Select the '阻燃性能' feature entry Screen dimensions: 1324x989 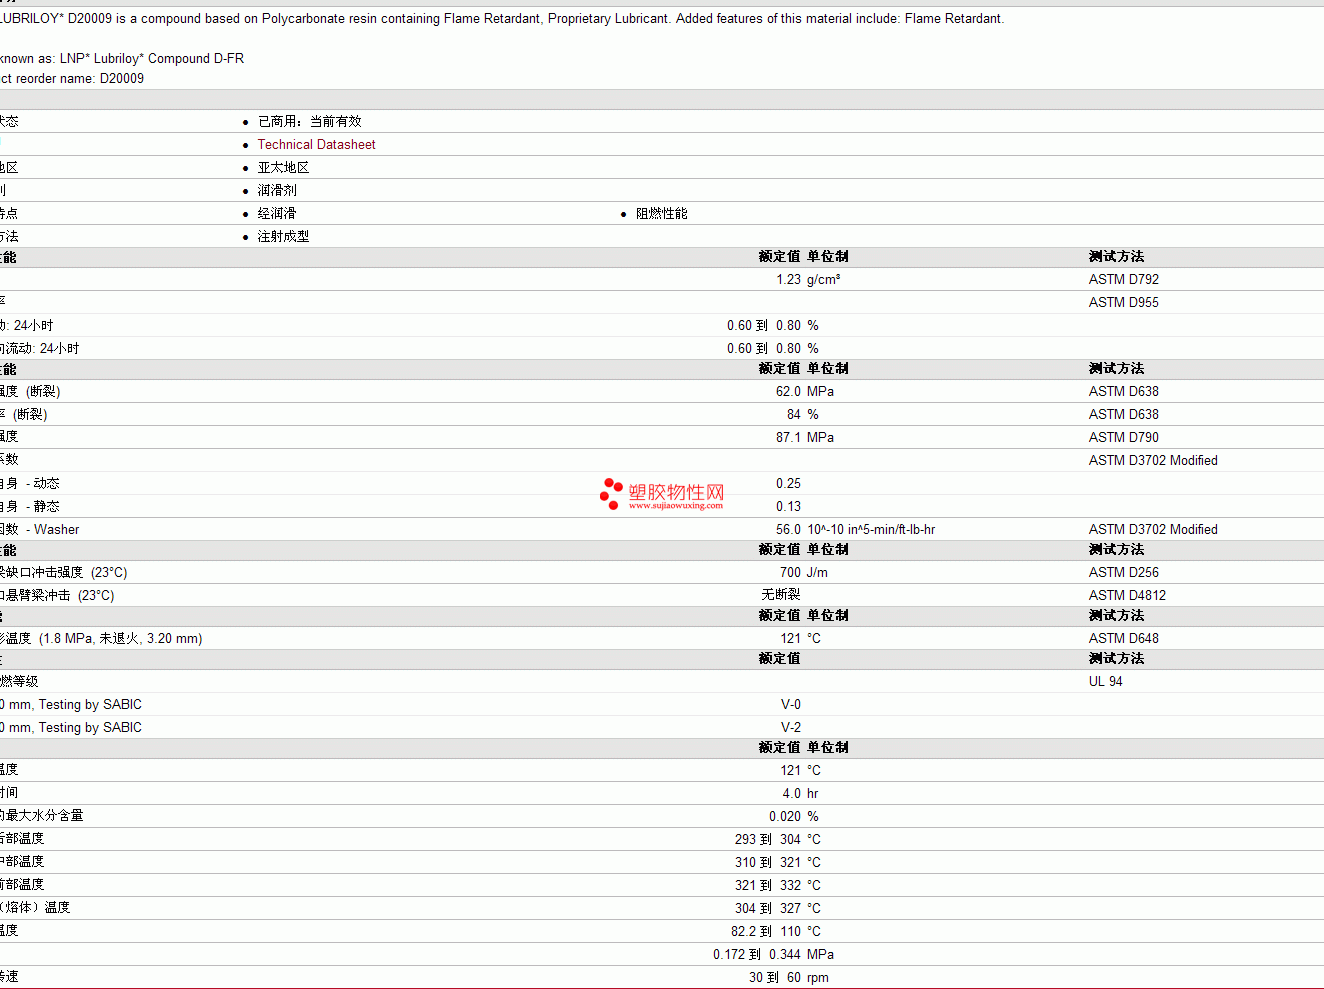coord(662,213)
